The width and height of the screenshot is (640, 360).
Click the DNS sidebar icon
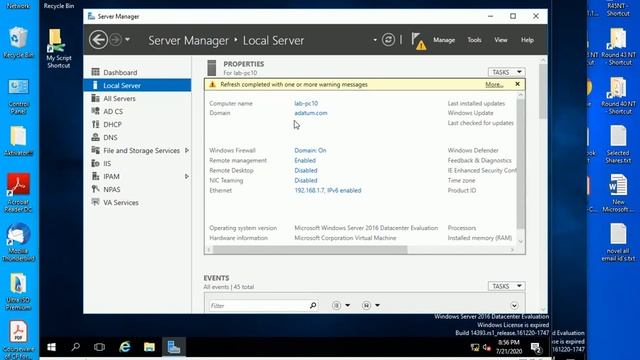pyautogui.click(x=96, y=137)
